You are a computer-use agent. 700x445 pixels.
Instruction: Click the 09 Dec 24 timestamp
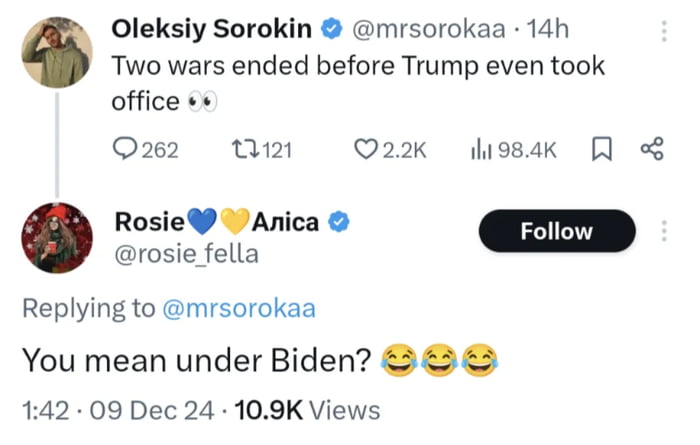[152, 410]
